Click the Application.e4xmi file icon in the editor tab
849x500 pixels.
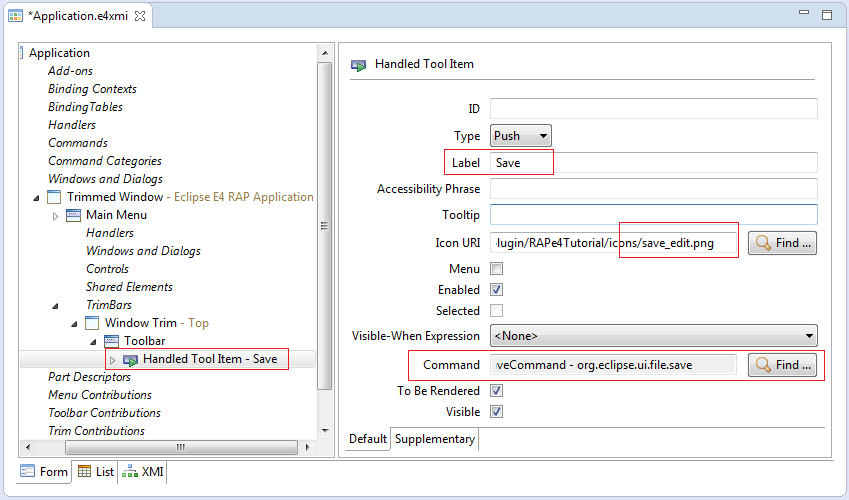(x=15, y=16)
